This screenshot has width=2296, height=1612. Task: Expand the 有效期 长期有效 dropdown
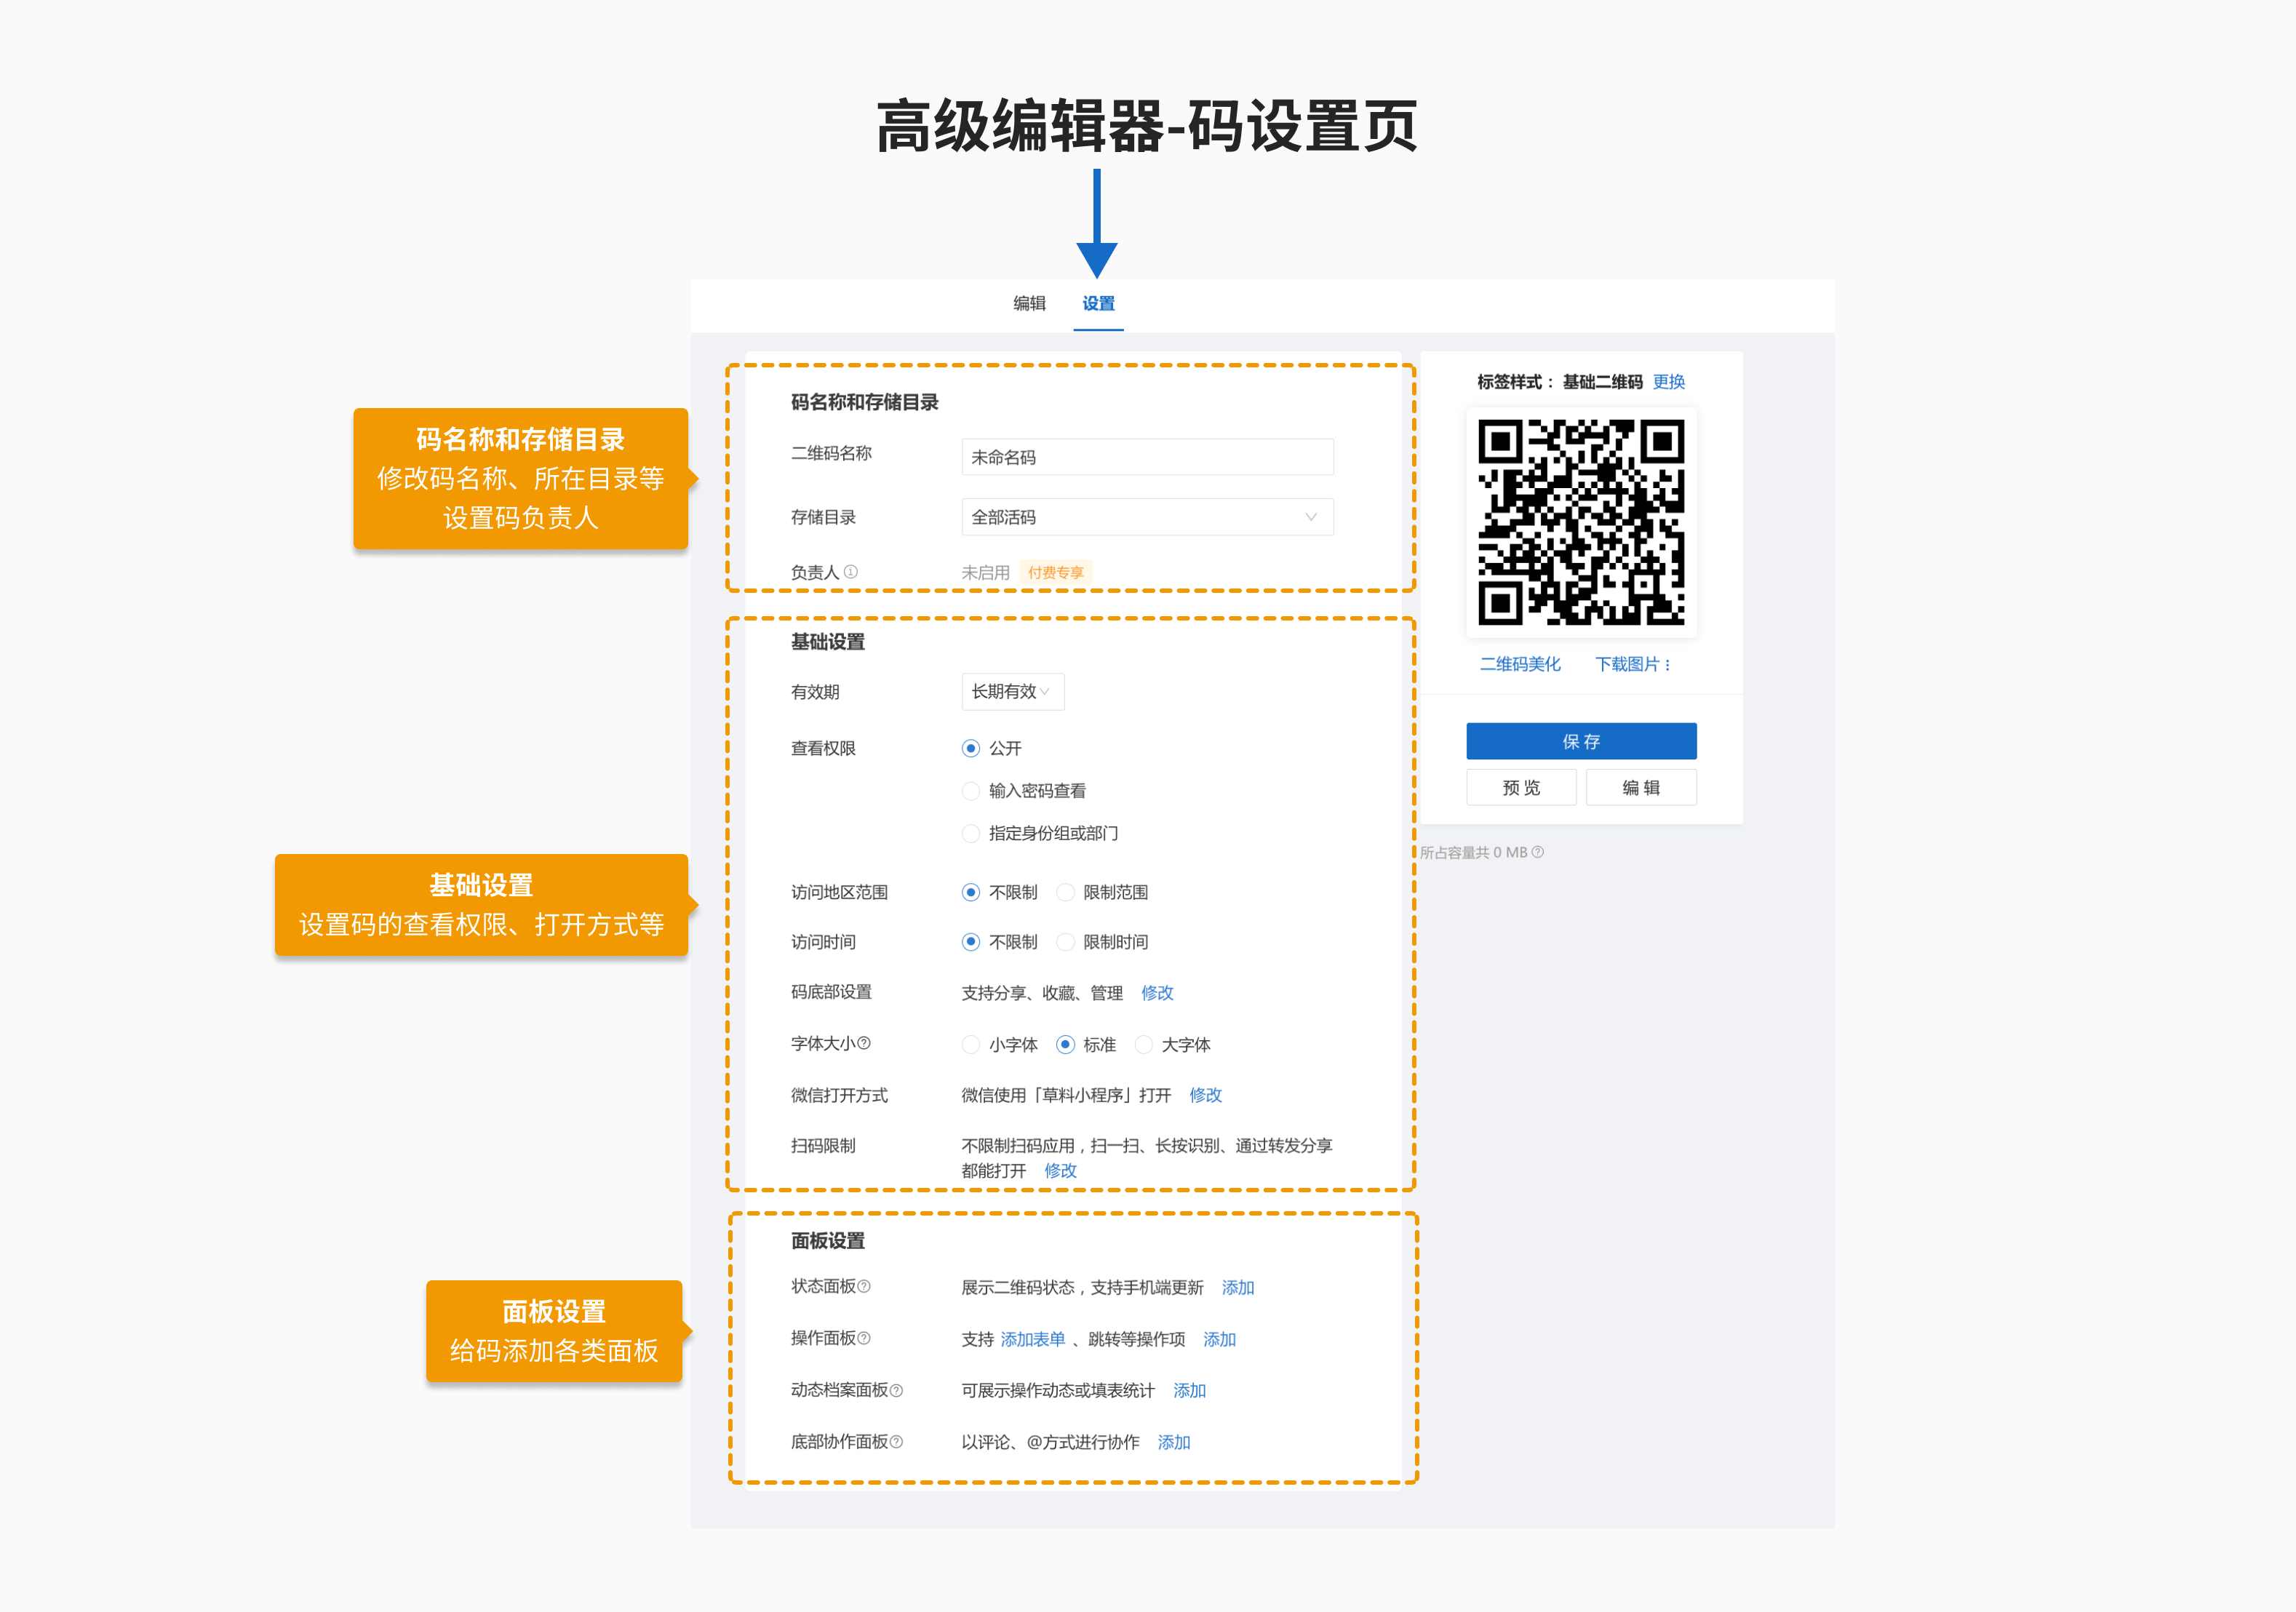pos(1012,692)
